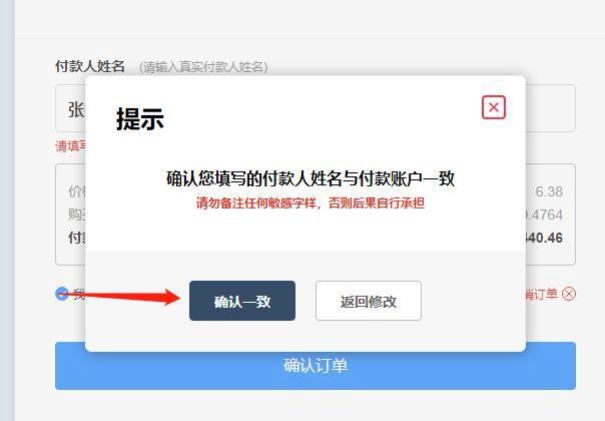Viewport: 605px width, 421px height.
Task: Click the 确认一致 button
Action: (x=242, y=301)
